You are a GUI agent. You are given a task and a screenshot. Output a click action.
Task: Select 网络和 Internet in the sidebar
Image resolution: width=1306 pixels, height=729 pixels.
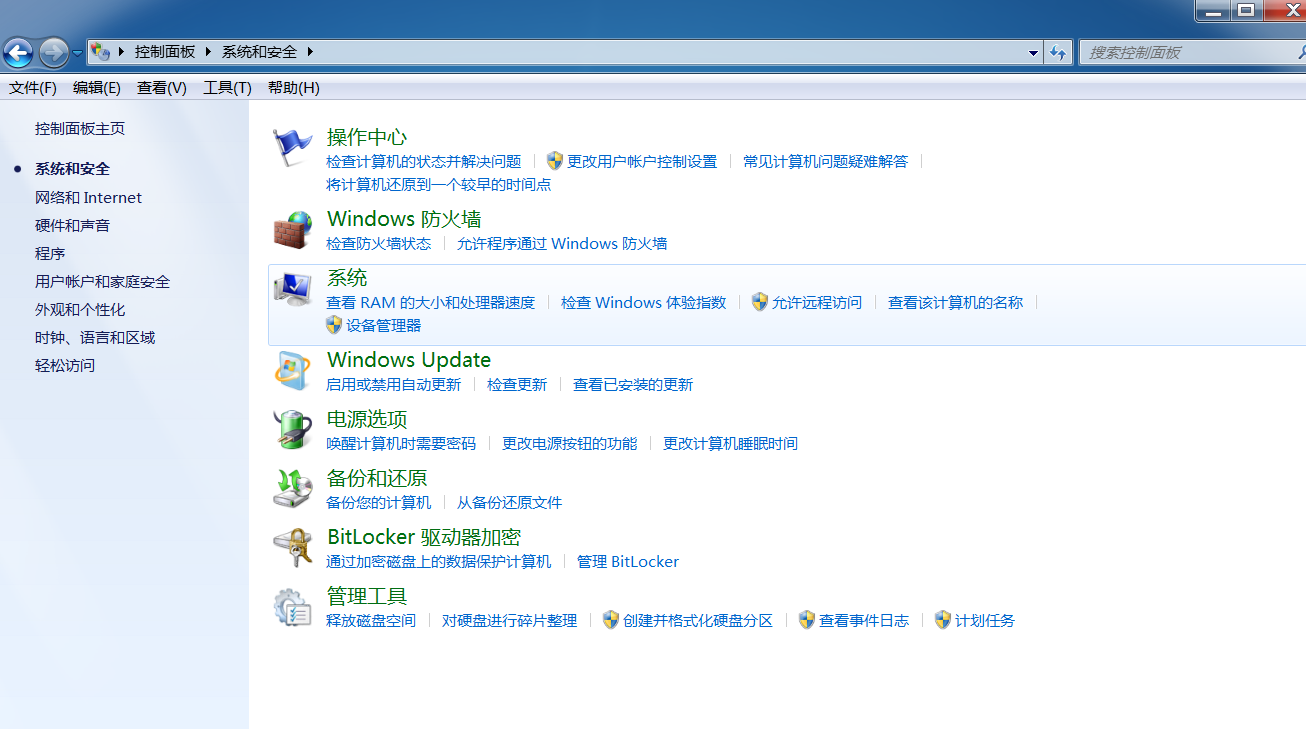coord(88,198)
